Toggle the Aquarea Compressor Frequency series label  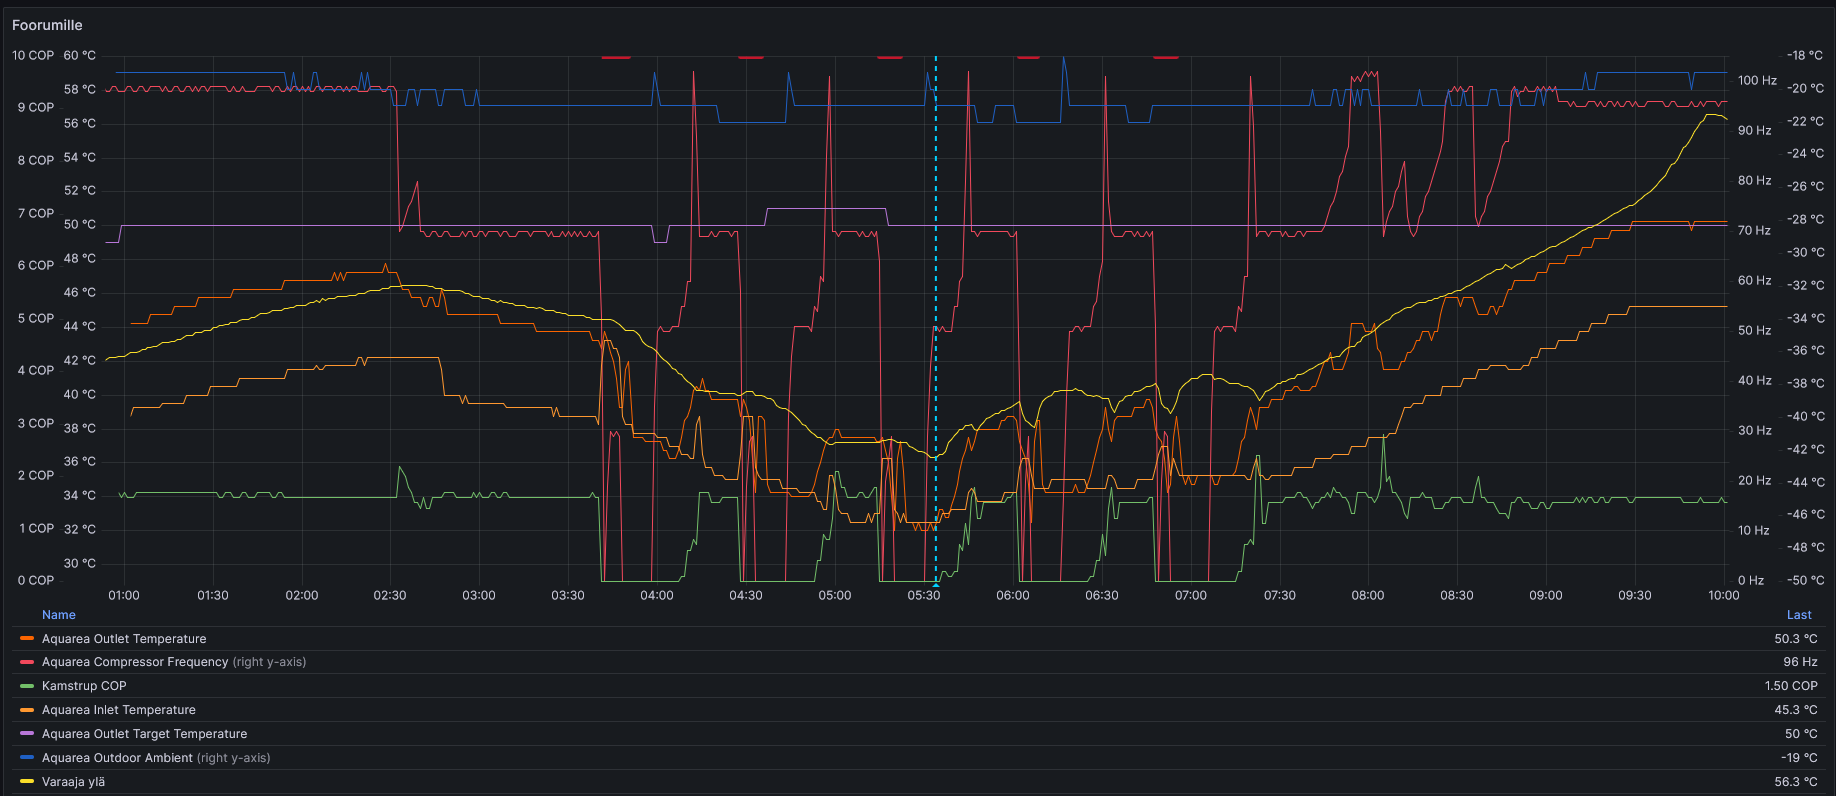(135, 662)
